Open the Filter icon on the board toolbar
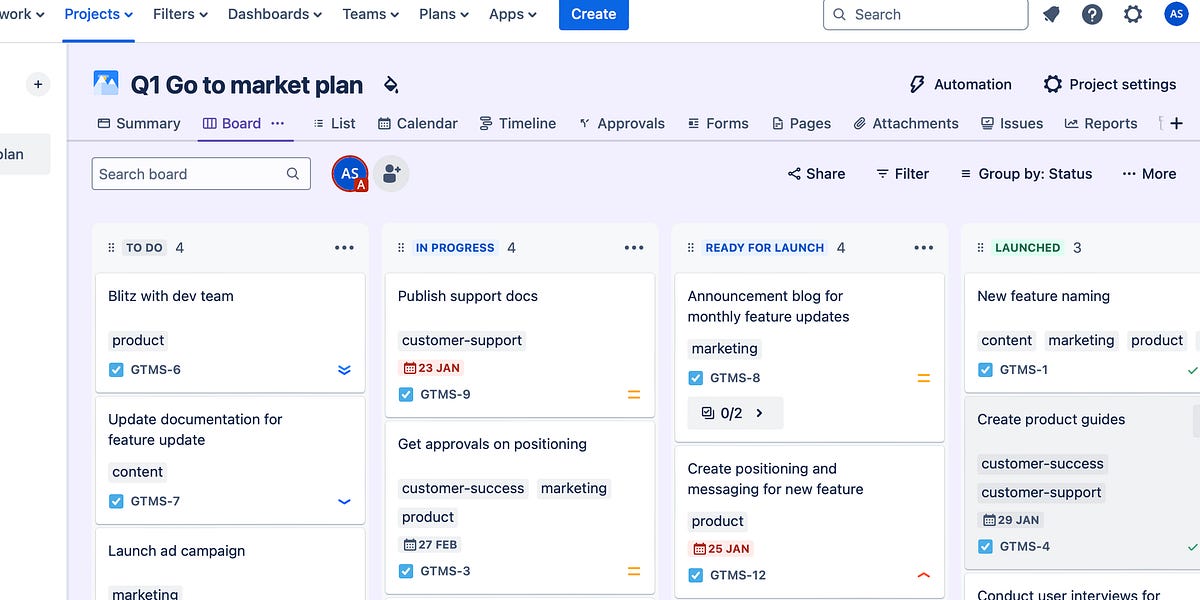The image size is (1200, 600). (882, 173)
